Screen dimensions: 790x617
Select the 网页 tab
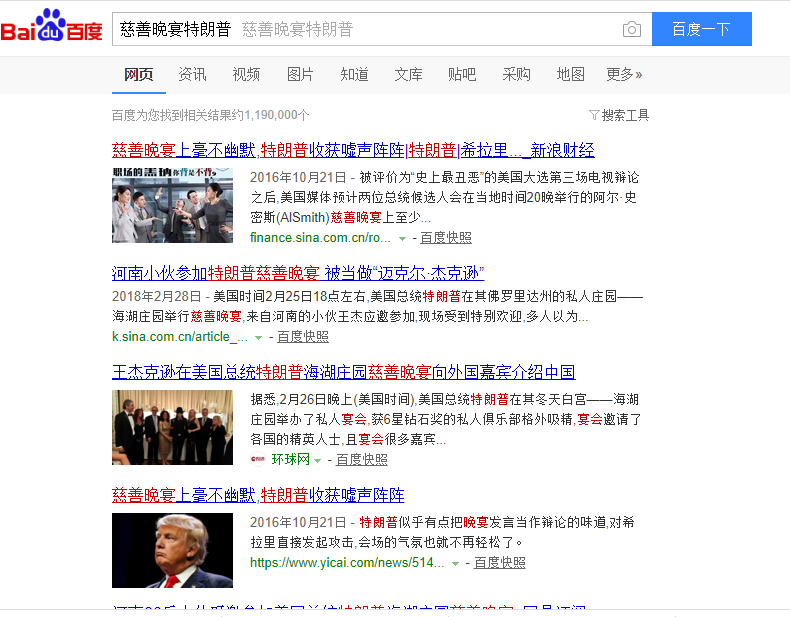tap(139, 75)
